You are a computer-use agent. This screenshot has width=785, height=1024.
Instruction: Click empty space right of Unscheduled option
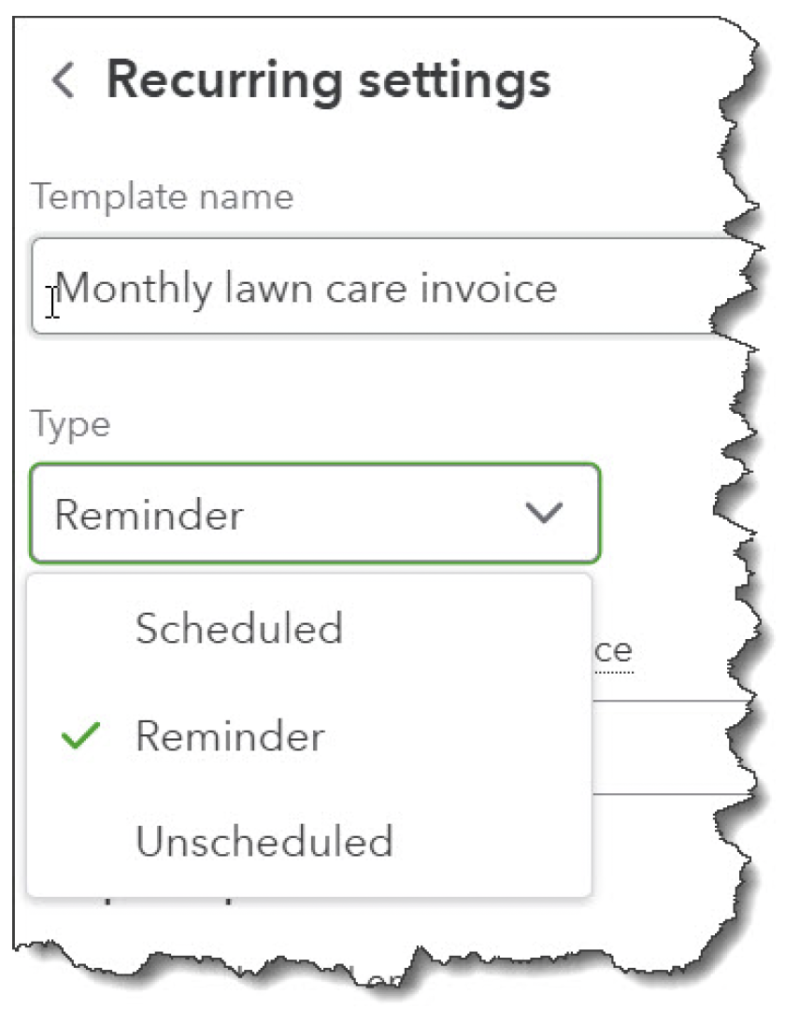[x=490, y=842]
